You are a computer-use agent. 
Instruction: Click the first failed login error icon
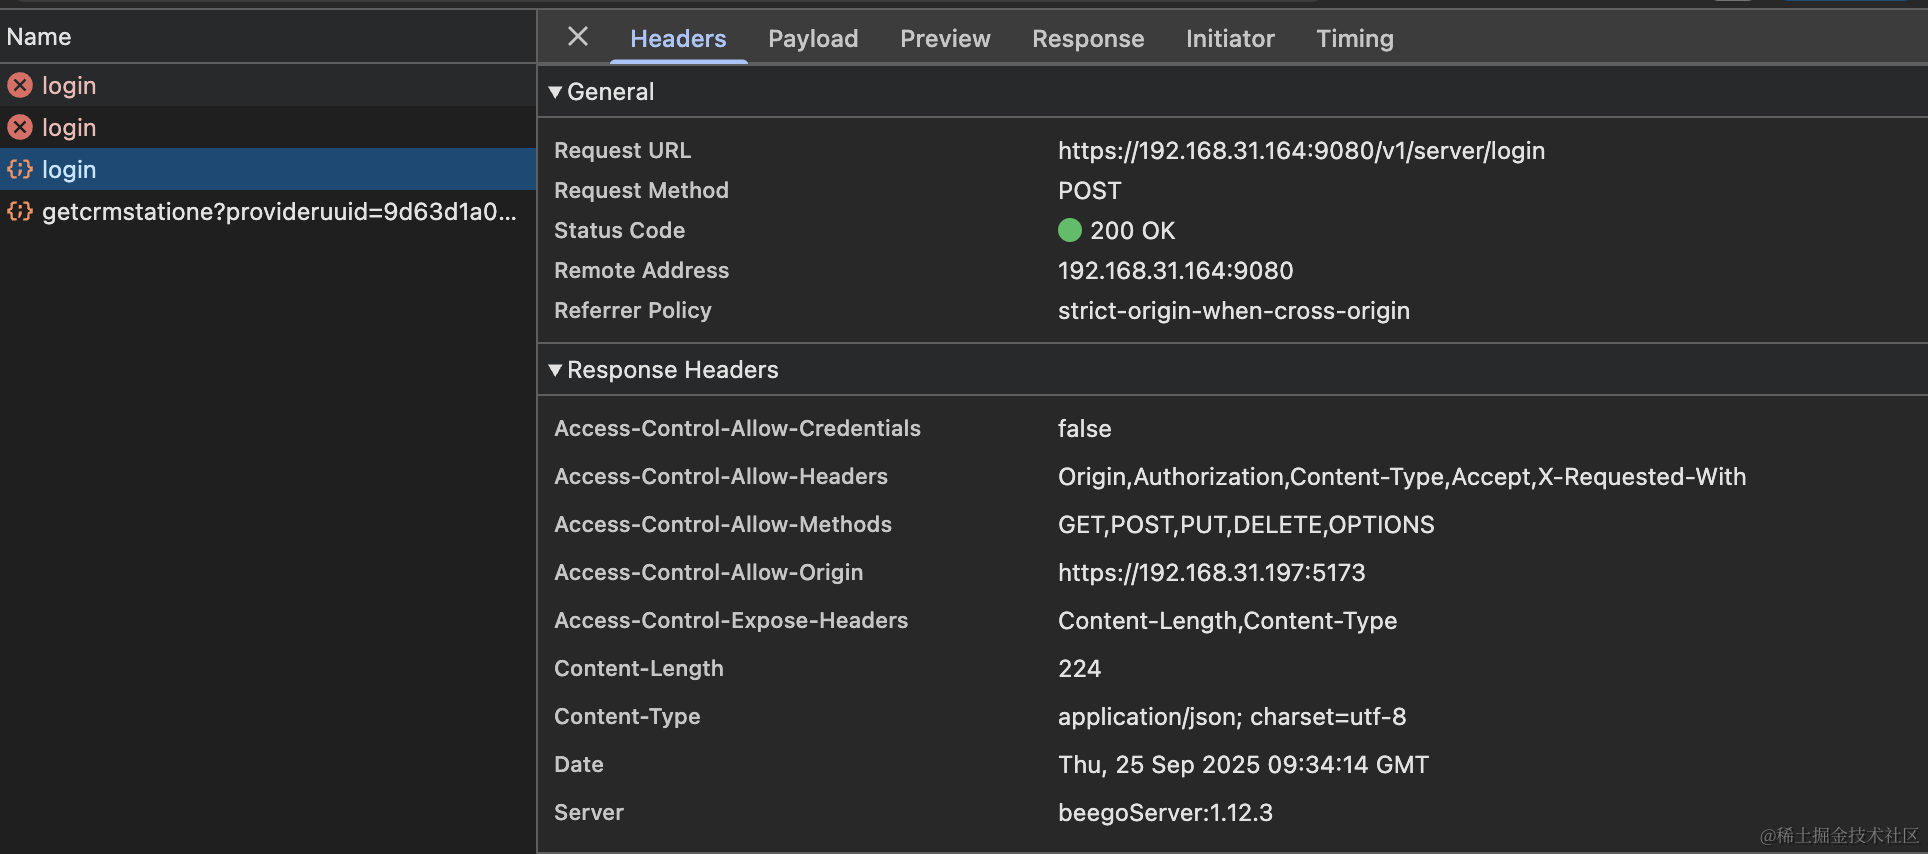click(x=20, y=86)
